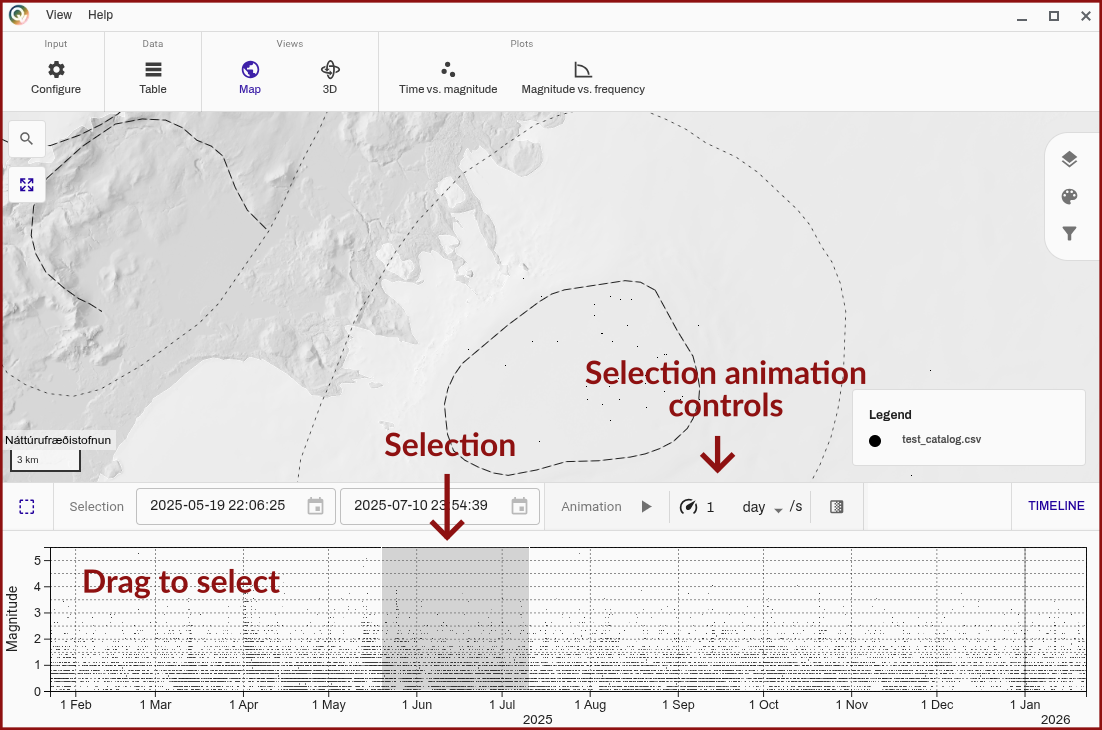Image resolution: width=1102 pixels, height=730 pixels.
Task: Open calendar picker for selection end date
Action: click(x=519, y=506)
